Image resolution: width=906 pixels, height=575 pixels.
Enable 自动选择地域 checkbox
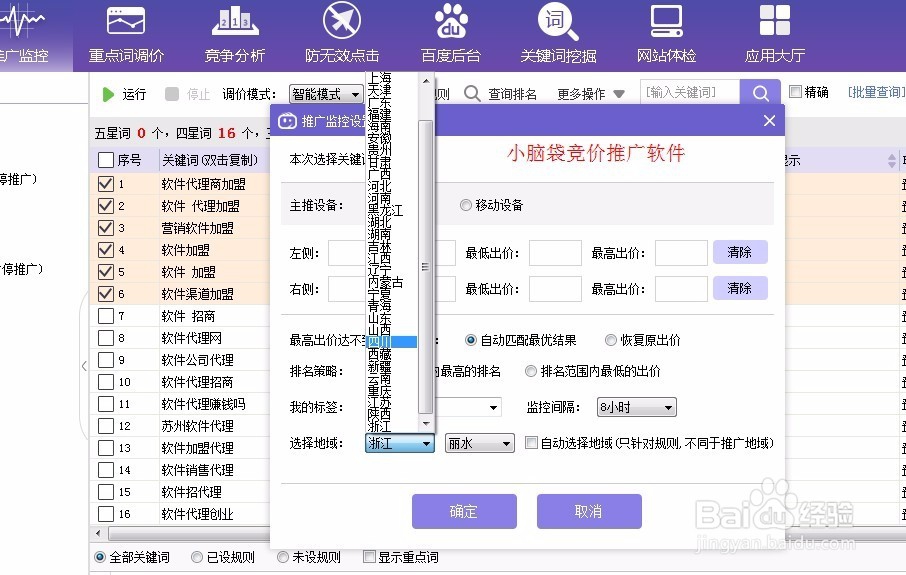pyautogui.click(x=531, y=443)
